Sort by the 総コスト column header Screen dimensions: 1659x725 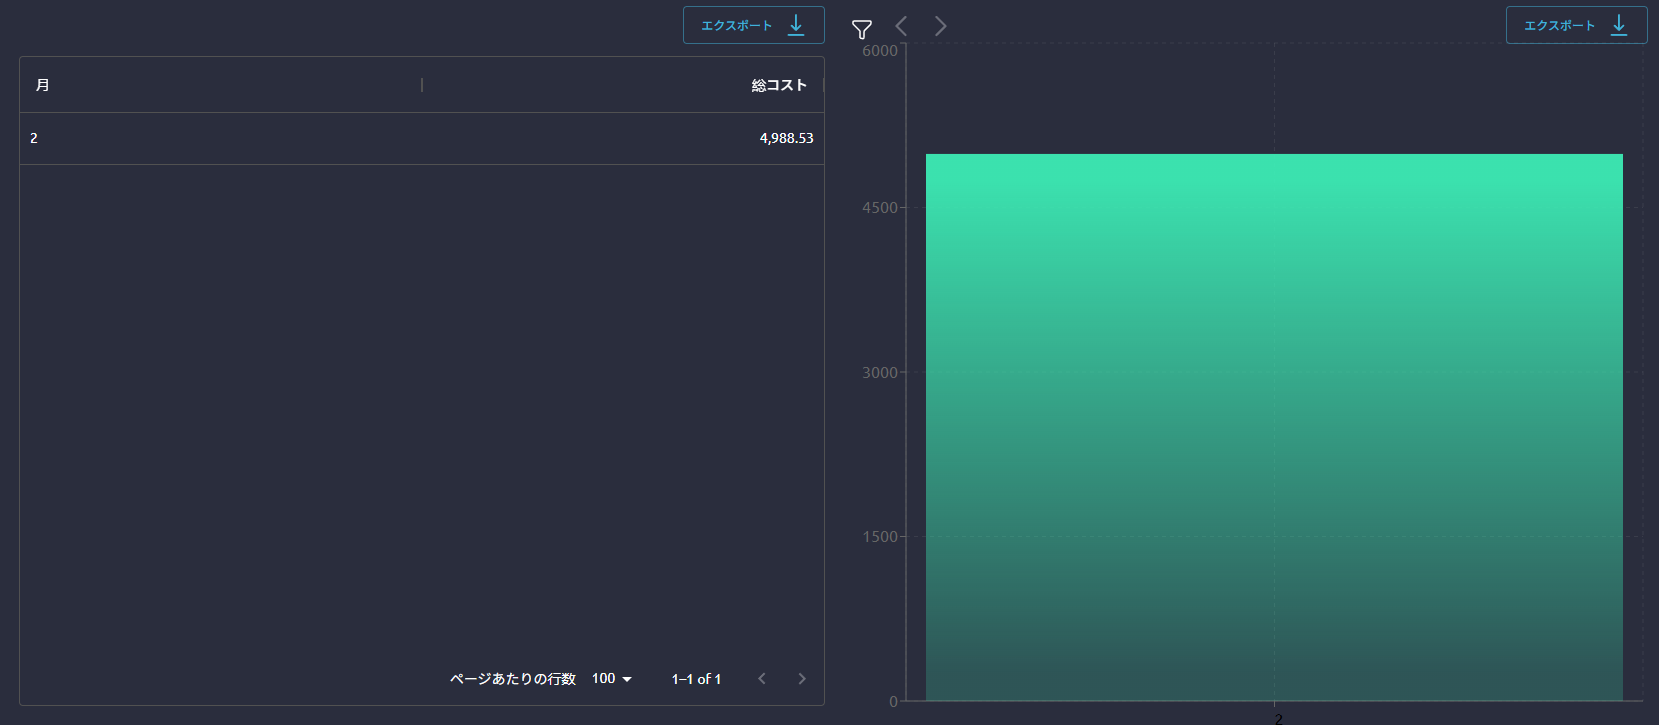778,85
